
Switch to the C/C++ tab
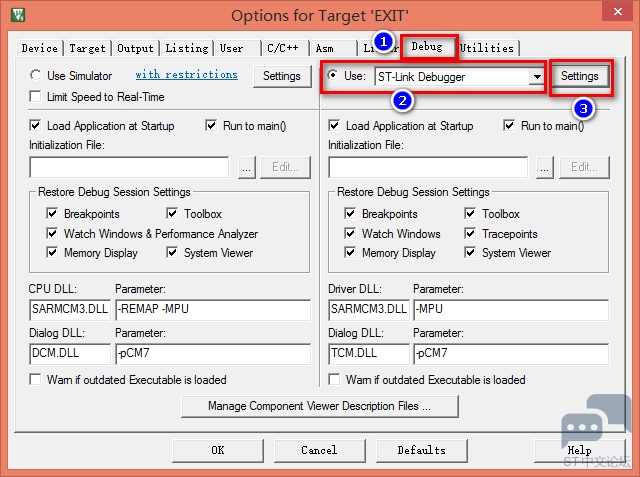[x=285, y=48]
